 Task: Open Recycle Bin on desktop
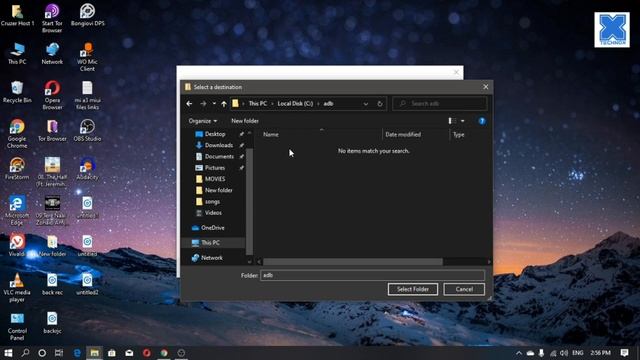tap(17, 92)
